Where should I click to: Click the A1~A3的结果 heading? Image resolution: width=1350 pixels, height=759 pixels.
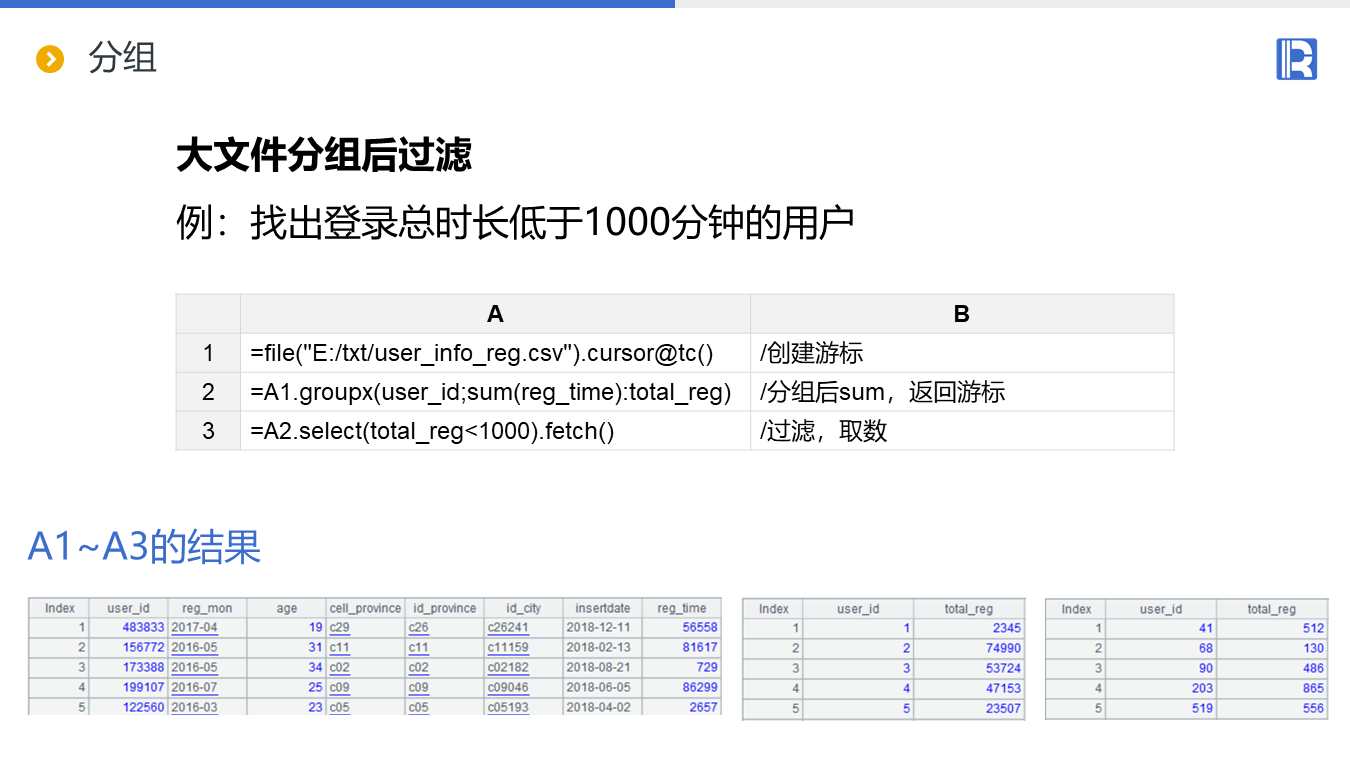pyautogui.click(x=144, y=547)
